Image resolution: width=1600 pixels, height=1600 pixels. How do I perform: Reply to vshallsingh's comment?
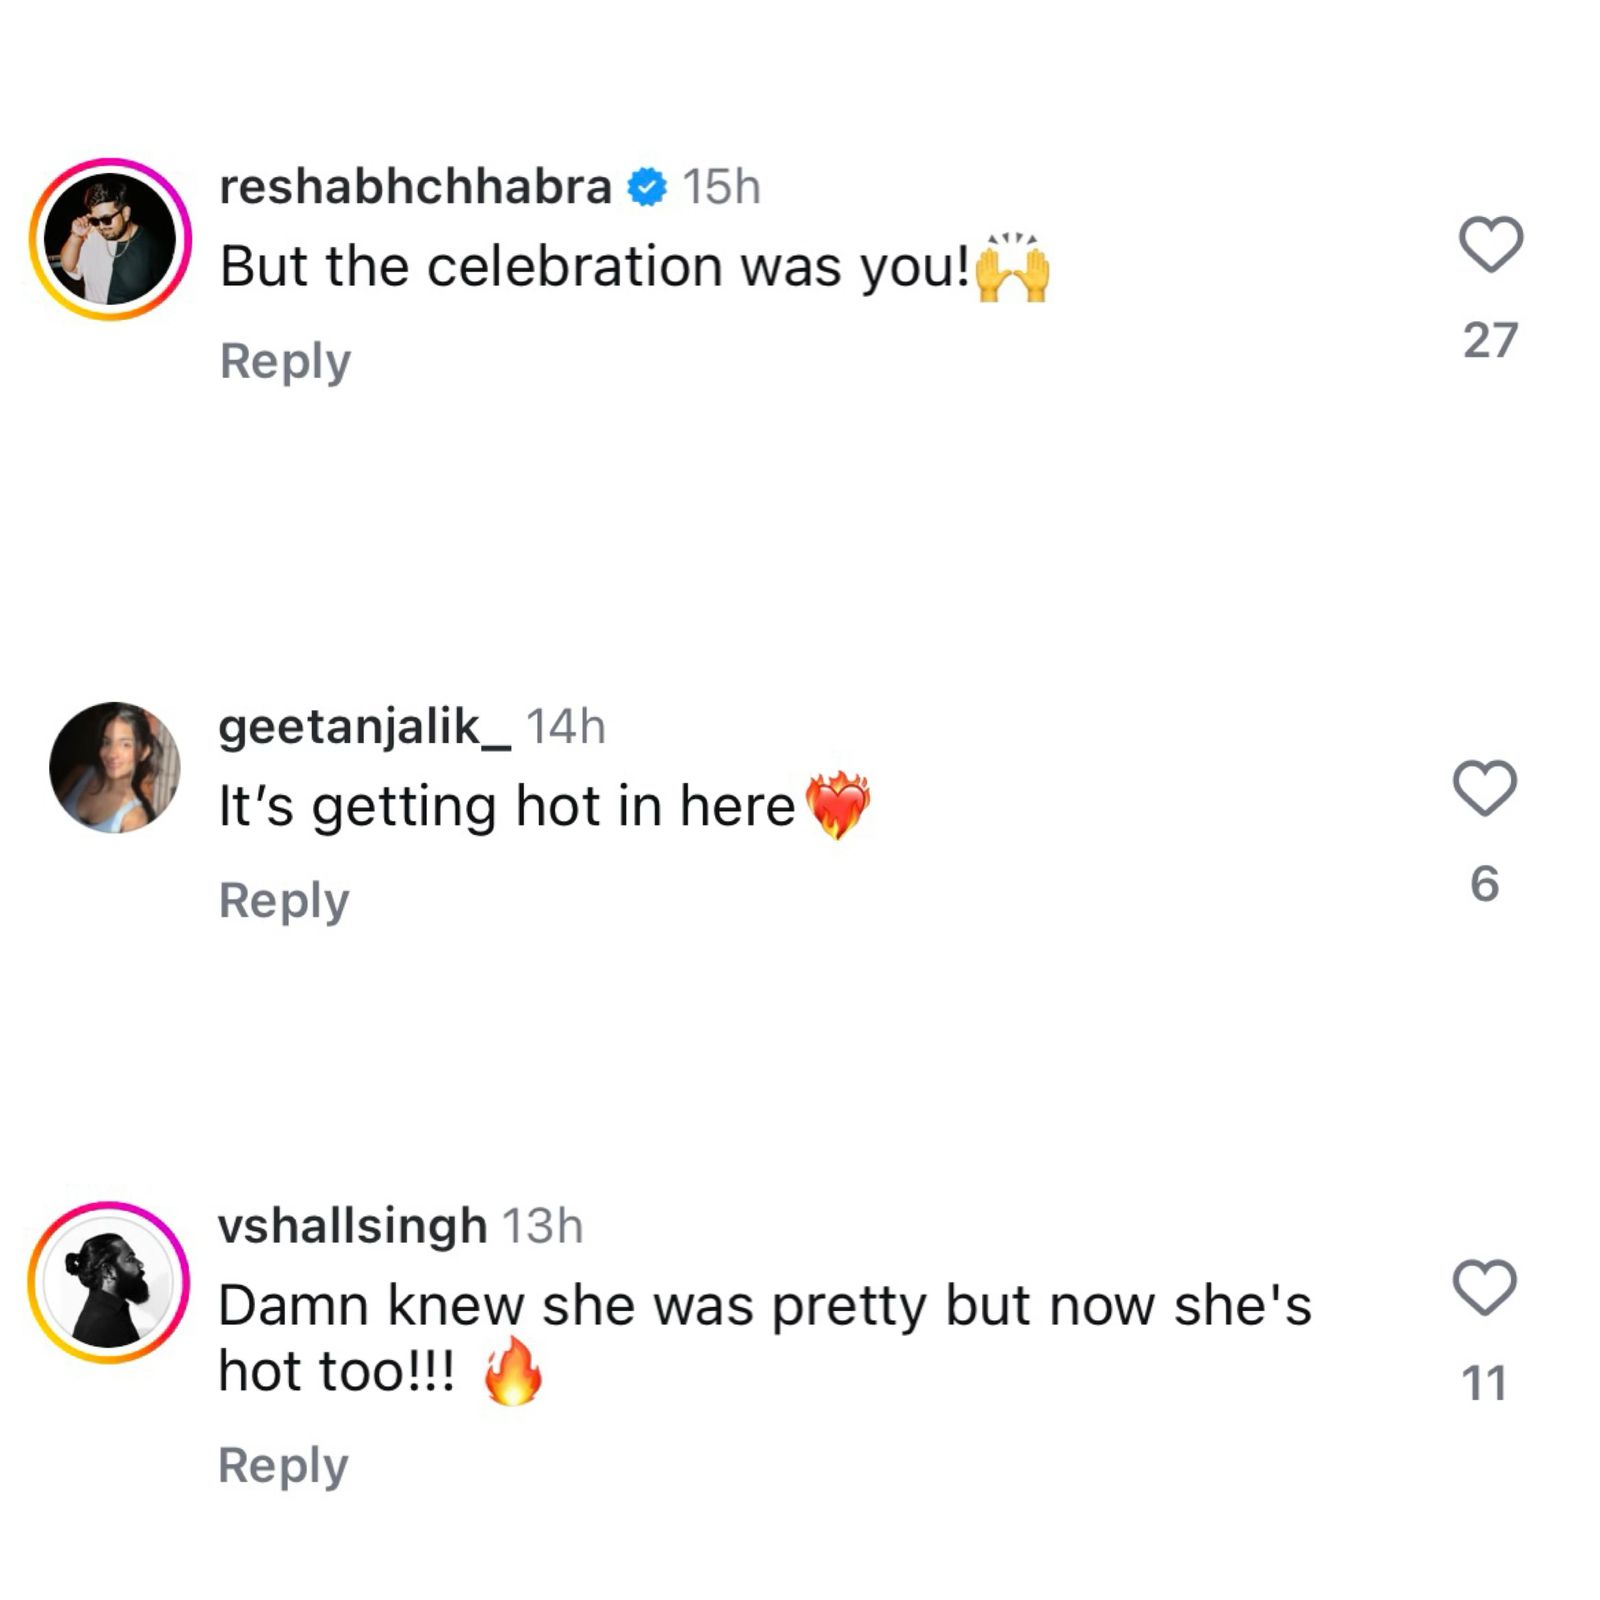(x=283, y=1466)
